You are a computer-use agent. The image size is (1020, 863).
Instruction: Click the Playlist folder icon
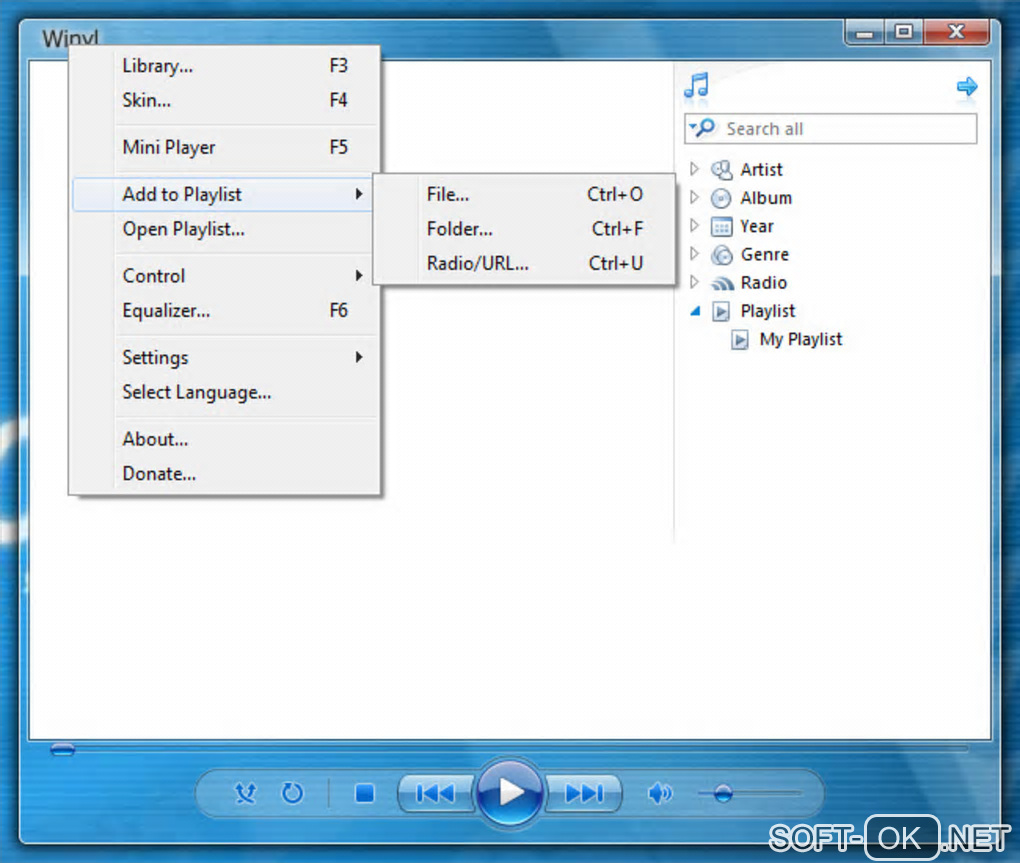pyautogui.click(x=721, y=312)
